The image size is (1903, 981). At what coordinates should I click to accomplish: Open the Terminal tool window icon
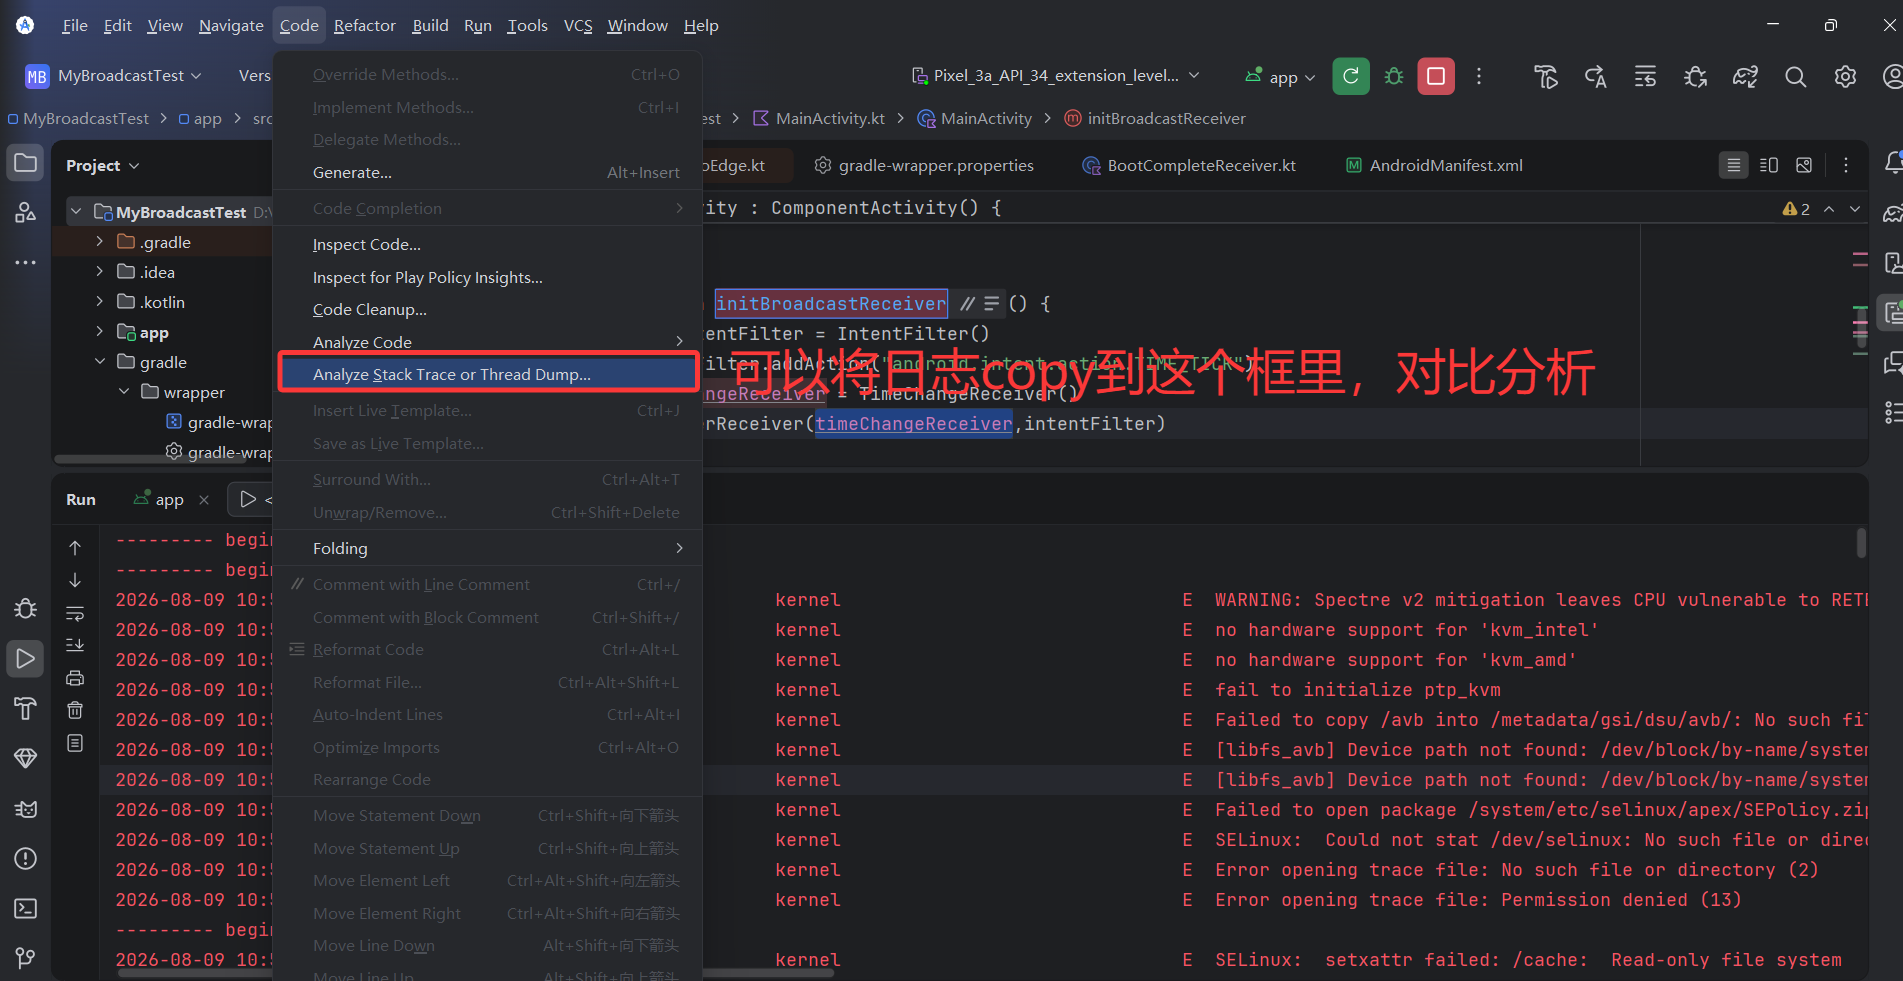26,908
